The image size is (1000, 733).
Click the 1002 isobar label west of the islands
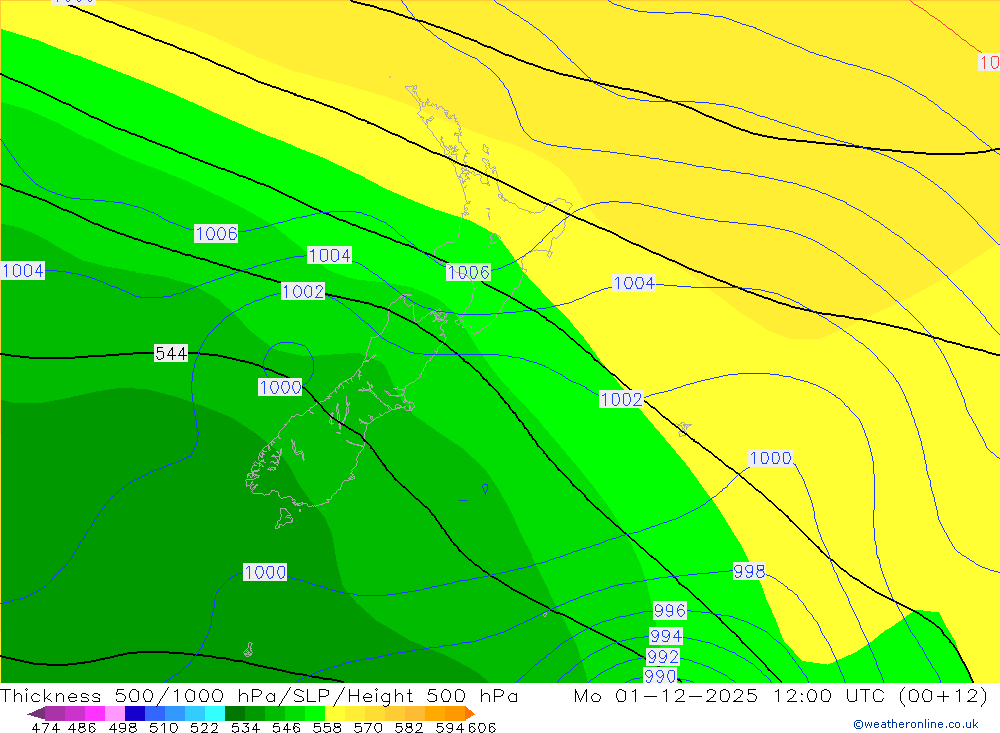(x=303, y=292)
